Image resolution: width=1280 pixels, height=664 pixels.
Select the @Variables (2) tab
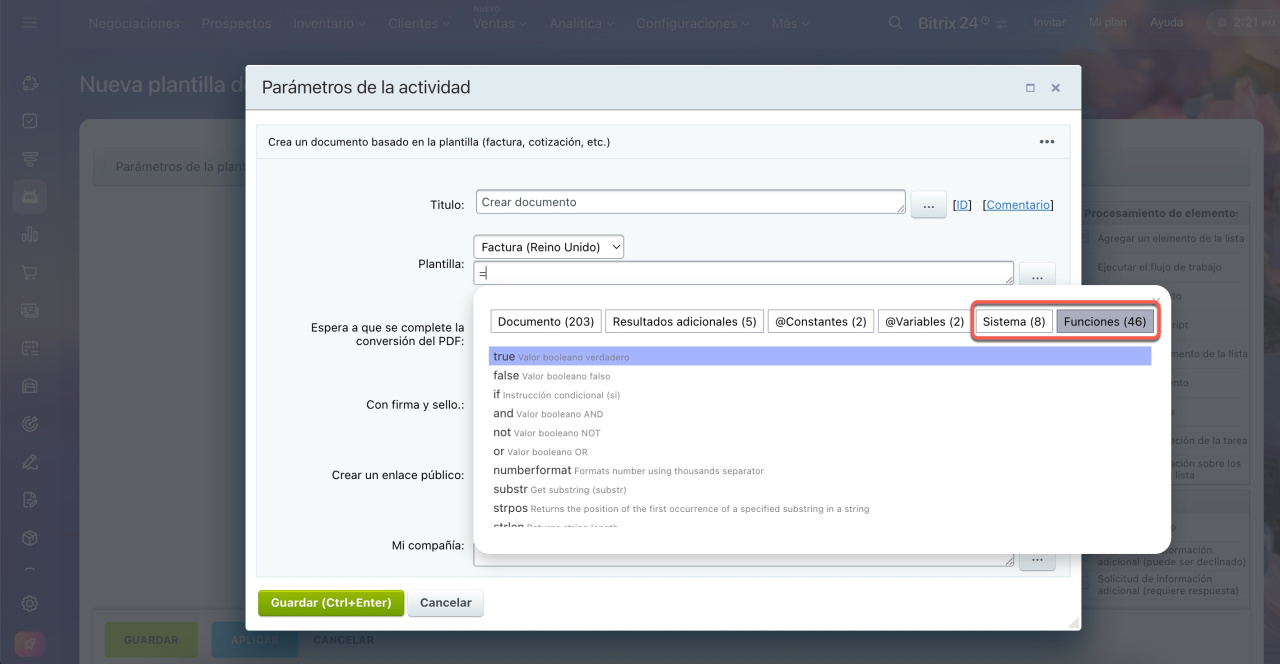point(924,322)
